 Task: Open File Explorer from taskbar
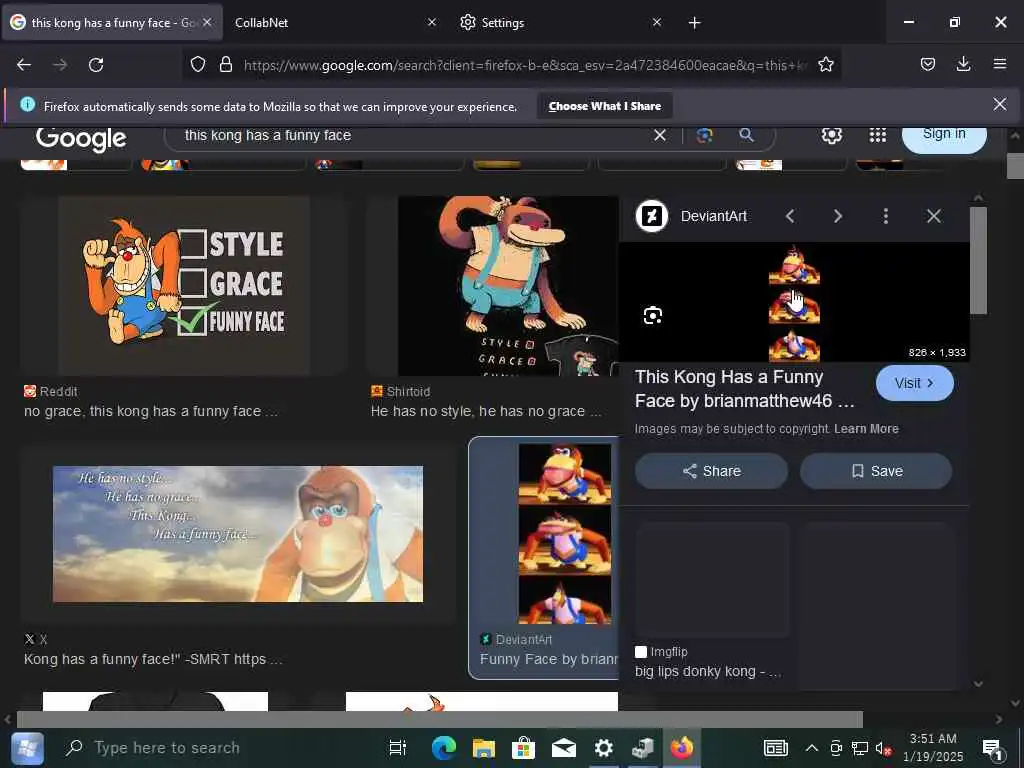483,748
